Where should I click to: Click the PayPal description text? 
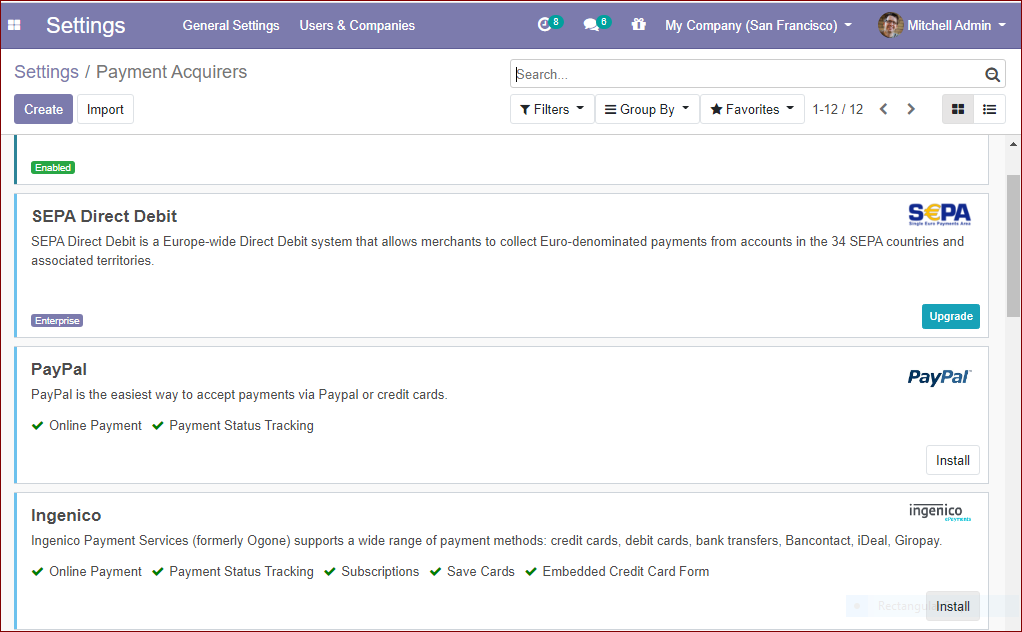click(x=239, y=395)
